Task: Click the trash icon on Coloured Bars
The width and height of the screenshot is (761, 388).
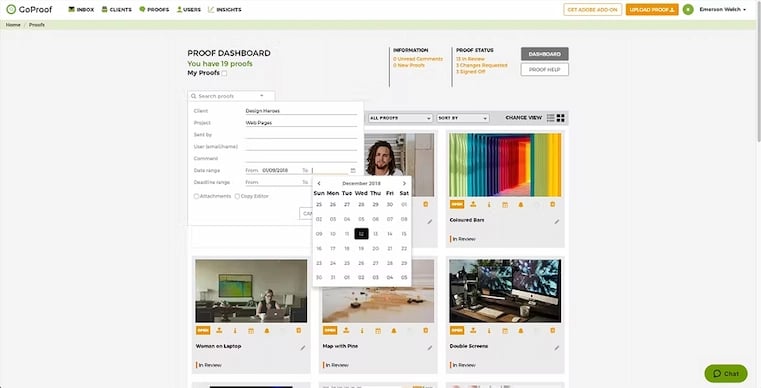Action: click(x=552, y=204)
